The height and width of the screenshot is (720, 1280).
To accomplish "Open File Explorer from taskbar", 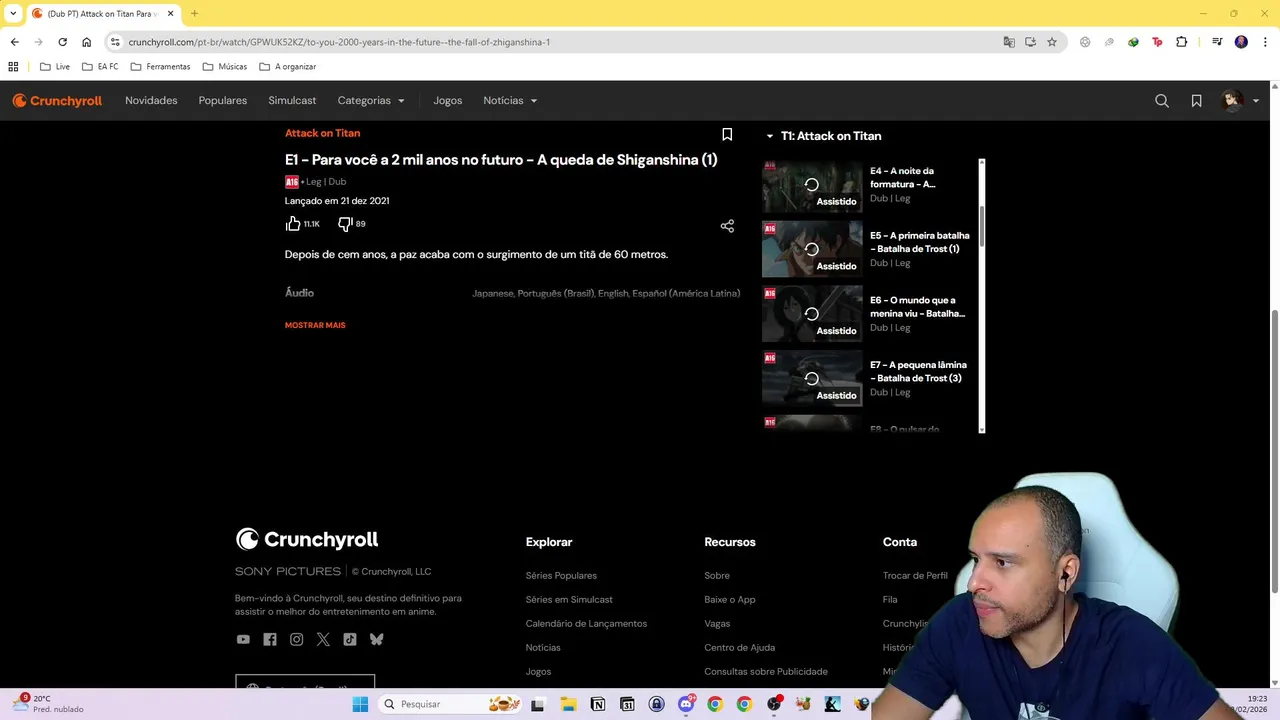I will (568, 704).
